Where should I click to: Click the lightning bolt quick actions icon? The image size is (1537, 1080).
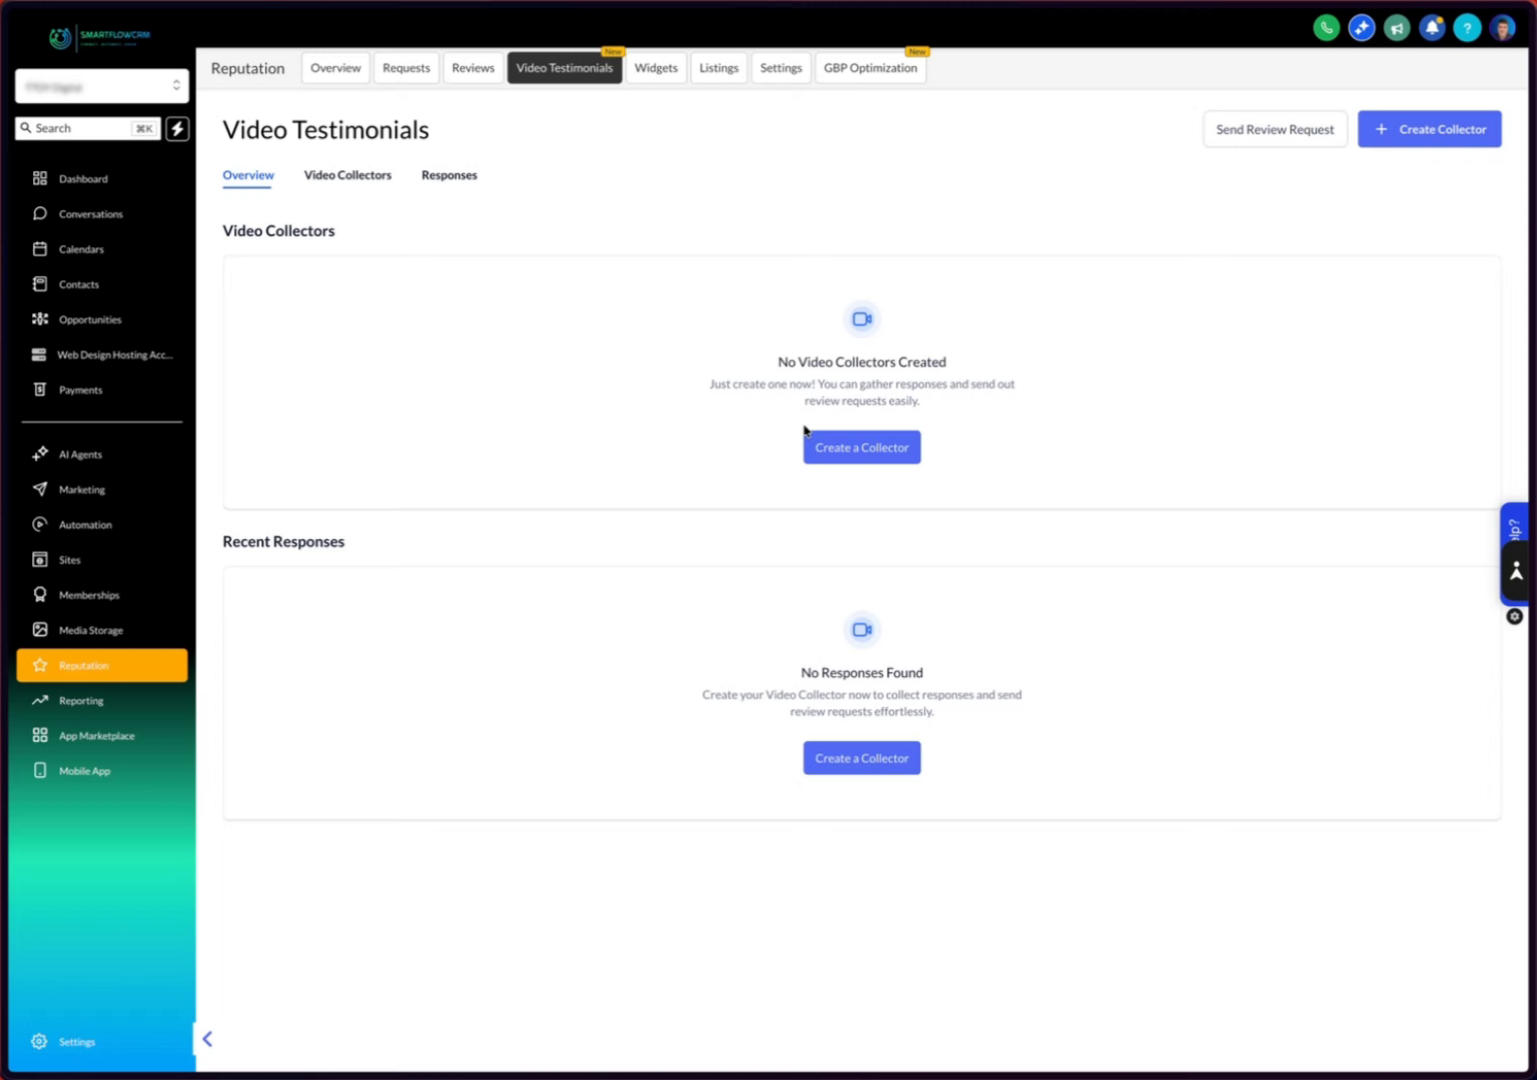[x=177, y=128]
